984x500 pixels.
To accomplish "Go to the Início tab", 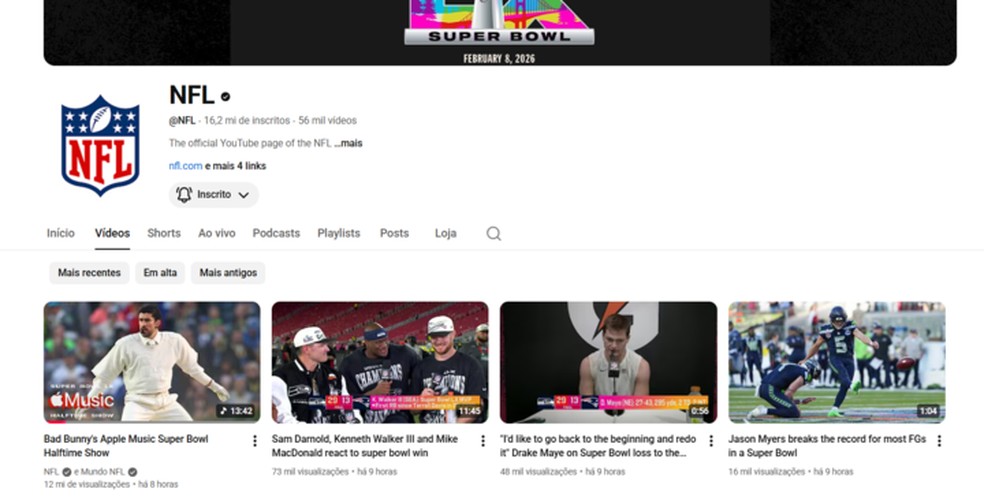I will [61, 233].
